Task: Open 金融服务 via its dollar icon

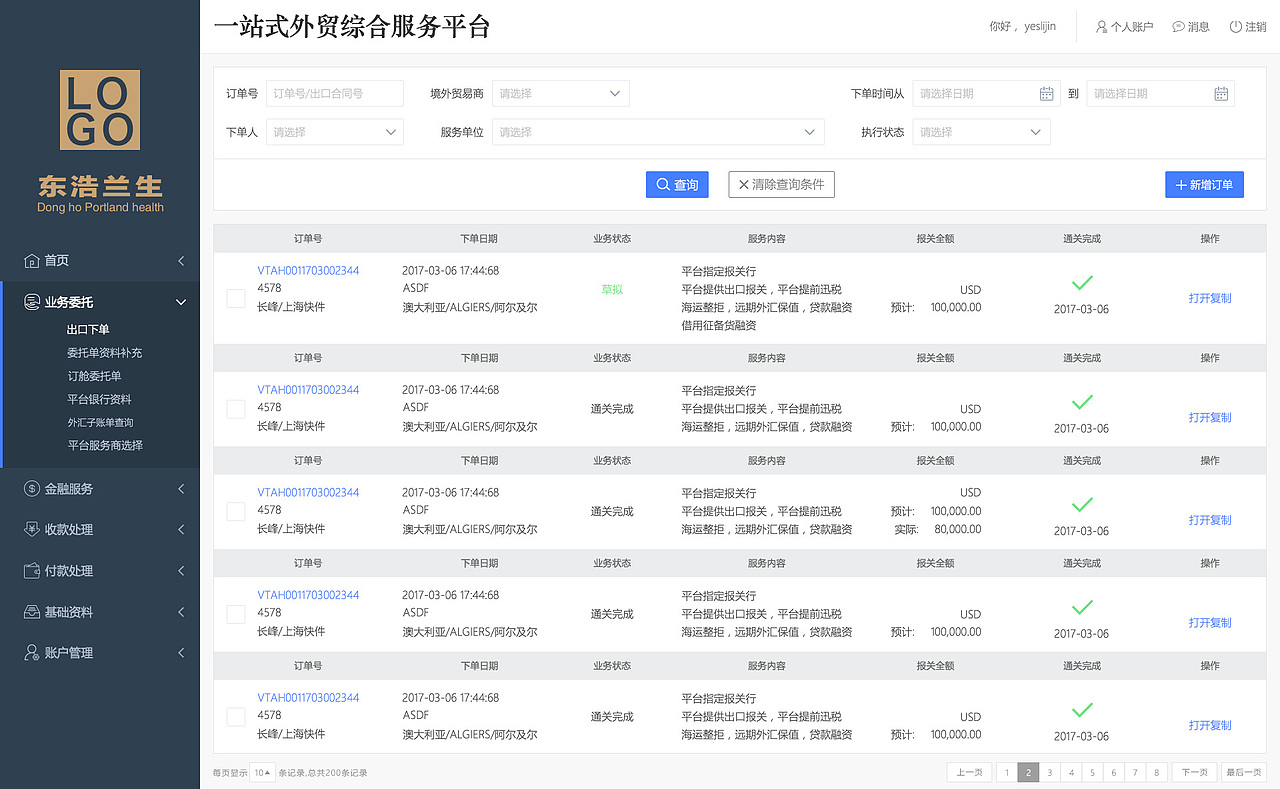Action: tap(34, 488)
